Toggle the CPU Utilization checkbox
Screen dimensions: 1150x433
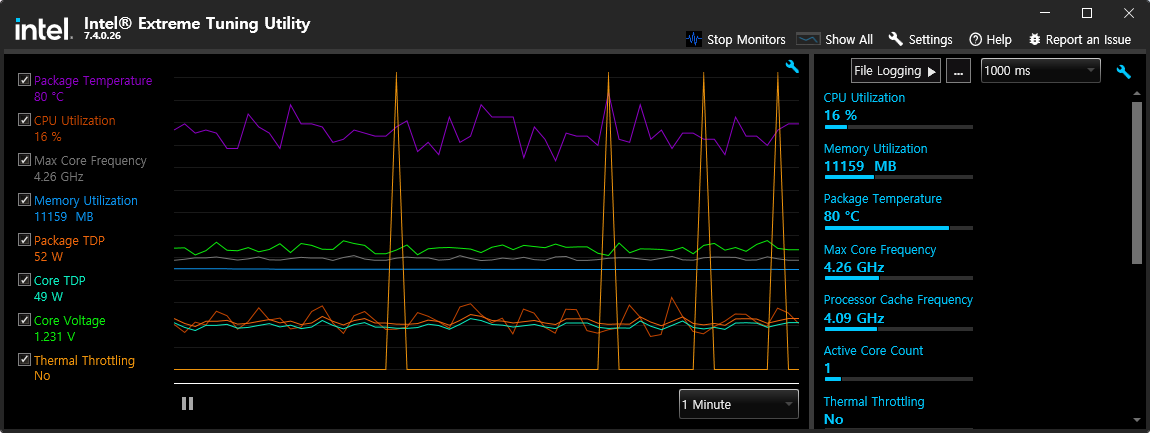tap(24, 120)
